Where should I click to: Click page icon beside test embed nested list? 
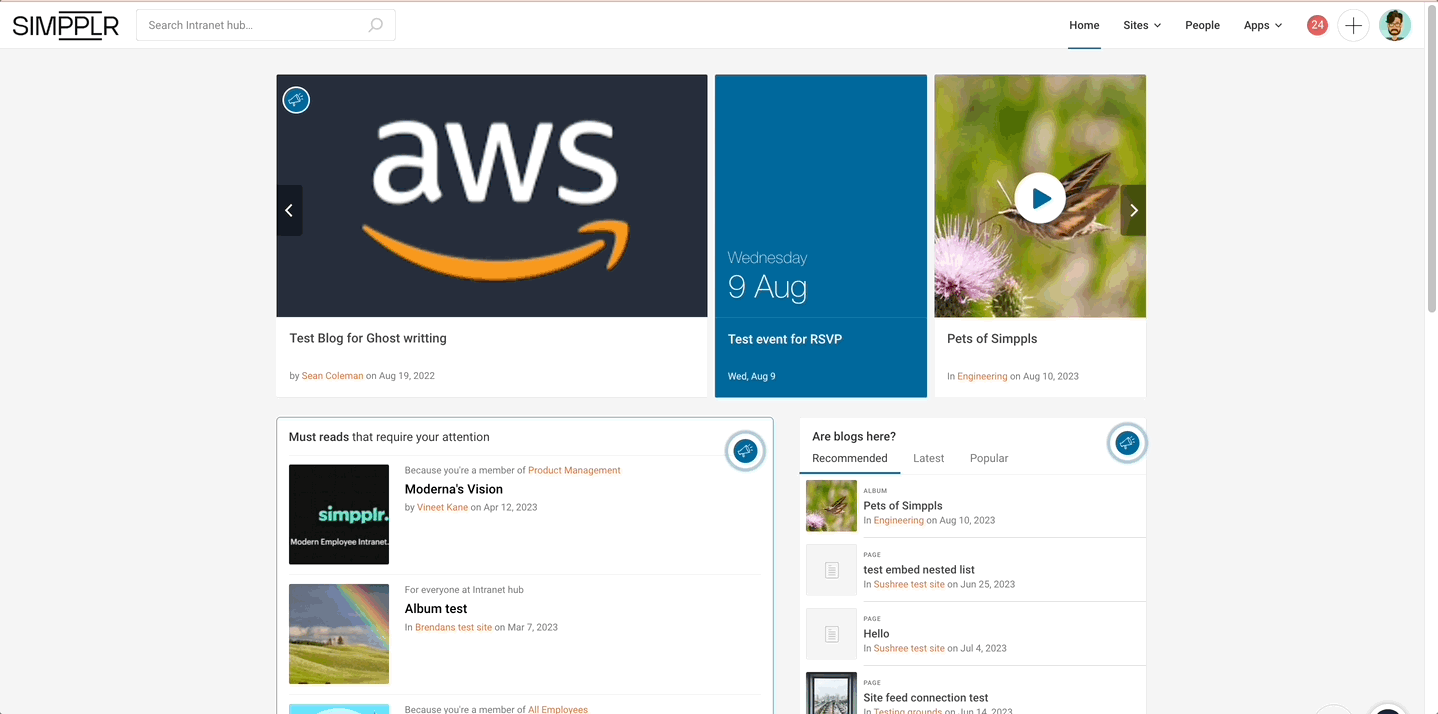[831, 569]
